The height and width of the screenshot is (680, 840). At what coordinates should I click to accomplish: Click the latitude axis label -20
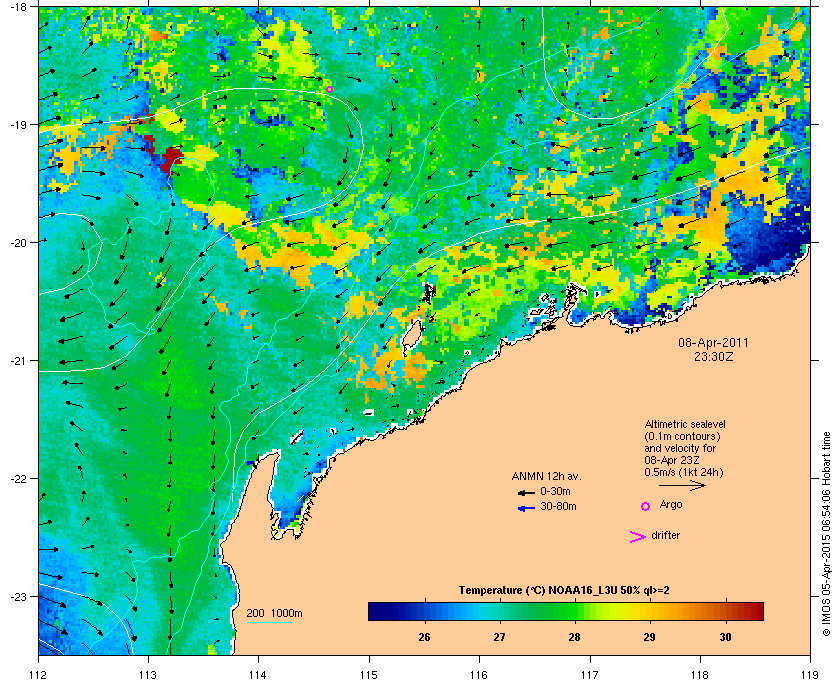pos(18,243)
